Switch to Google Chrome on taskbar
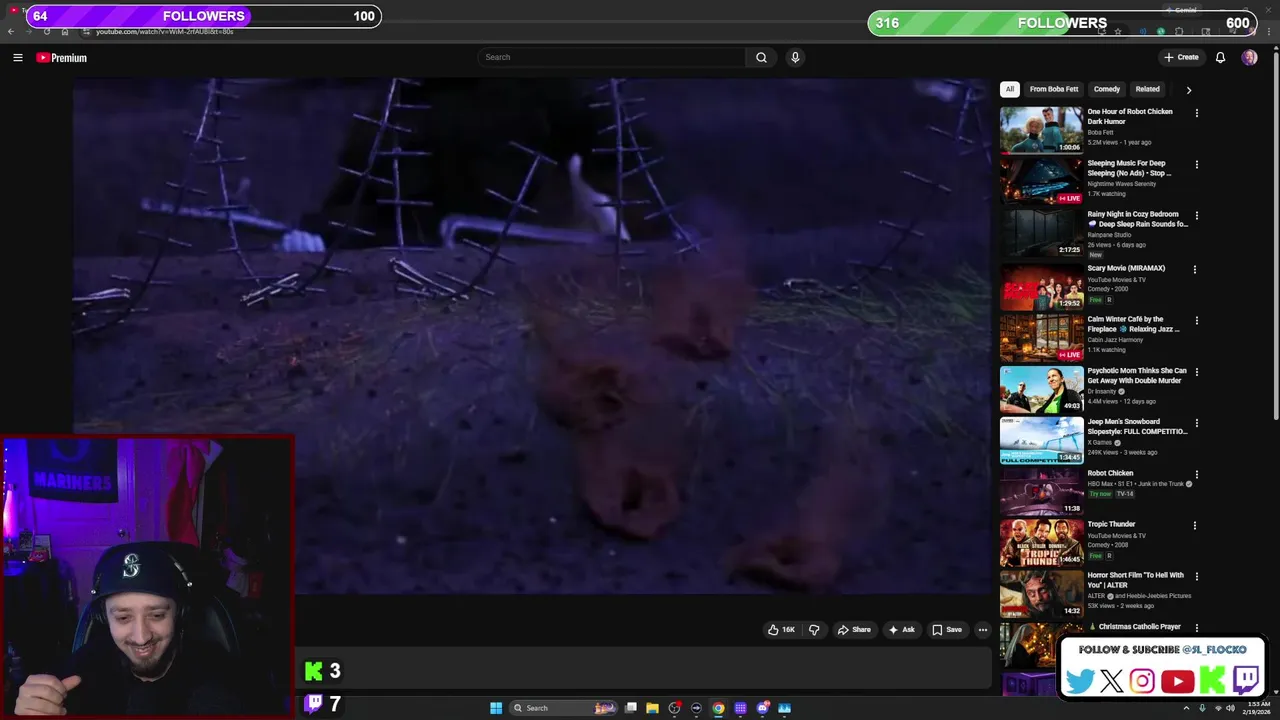Image resolution: width=1280 pixels, height=720 pixels. pos(718,708)
